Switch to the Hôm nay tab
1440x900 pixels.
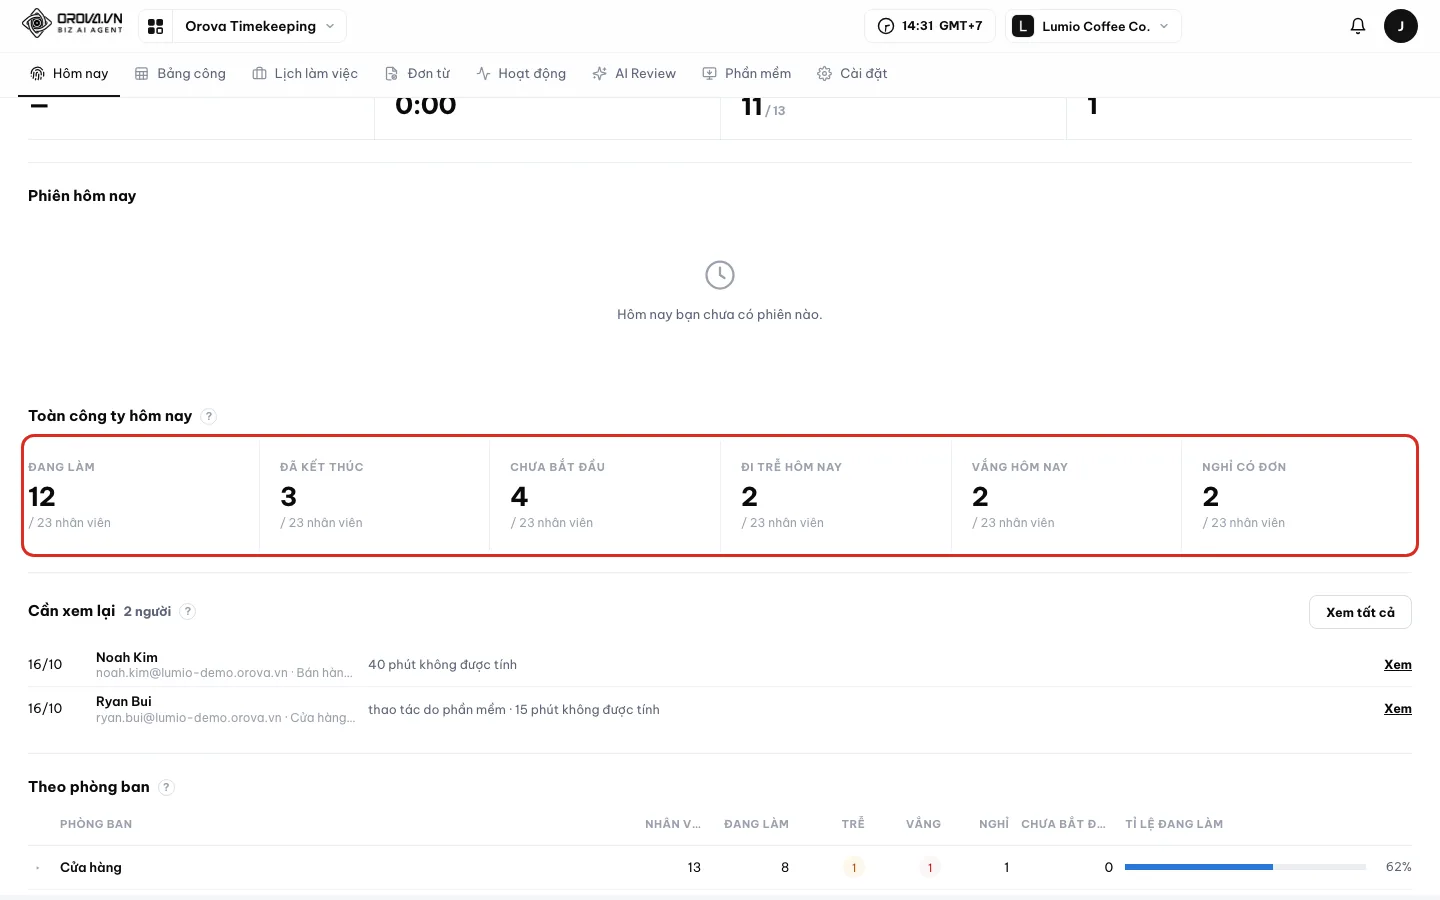pyautogui.click(x=69, y=74)
